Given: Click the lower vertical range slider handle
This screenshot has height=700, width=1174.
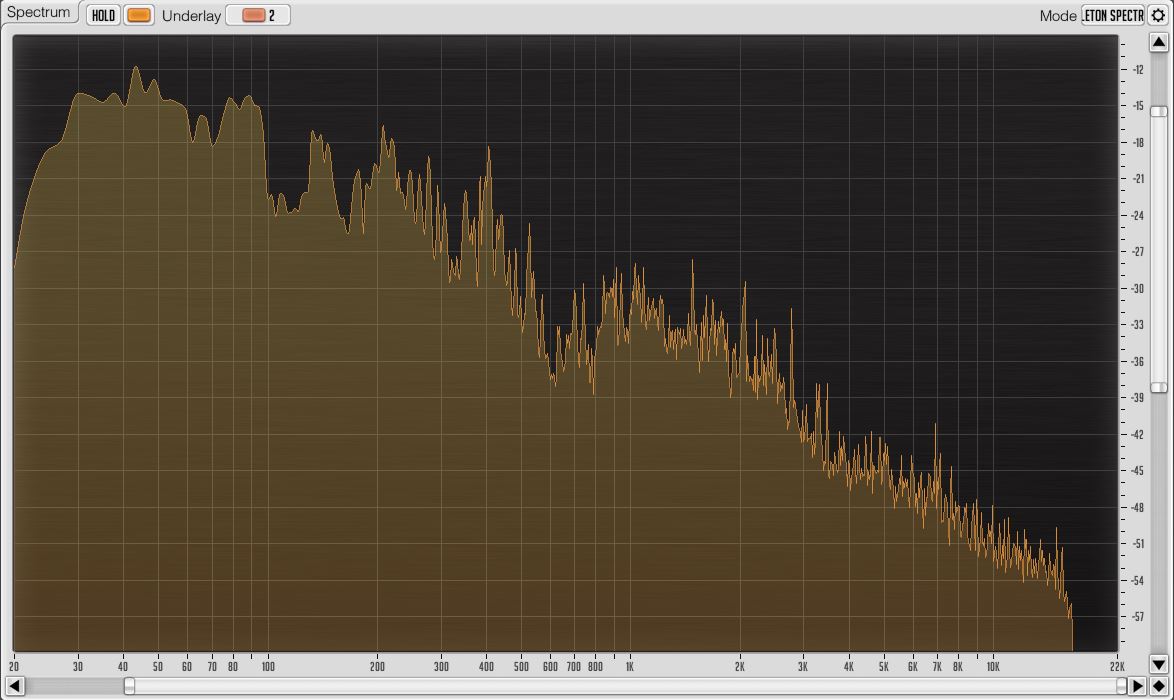Looking at the screenshot, I should (1158, 387).
